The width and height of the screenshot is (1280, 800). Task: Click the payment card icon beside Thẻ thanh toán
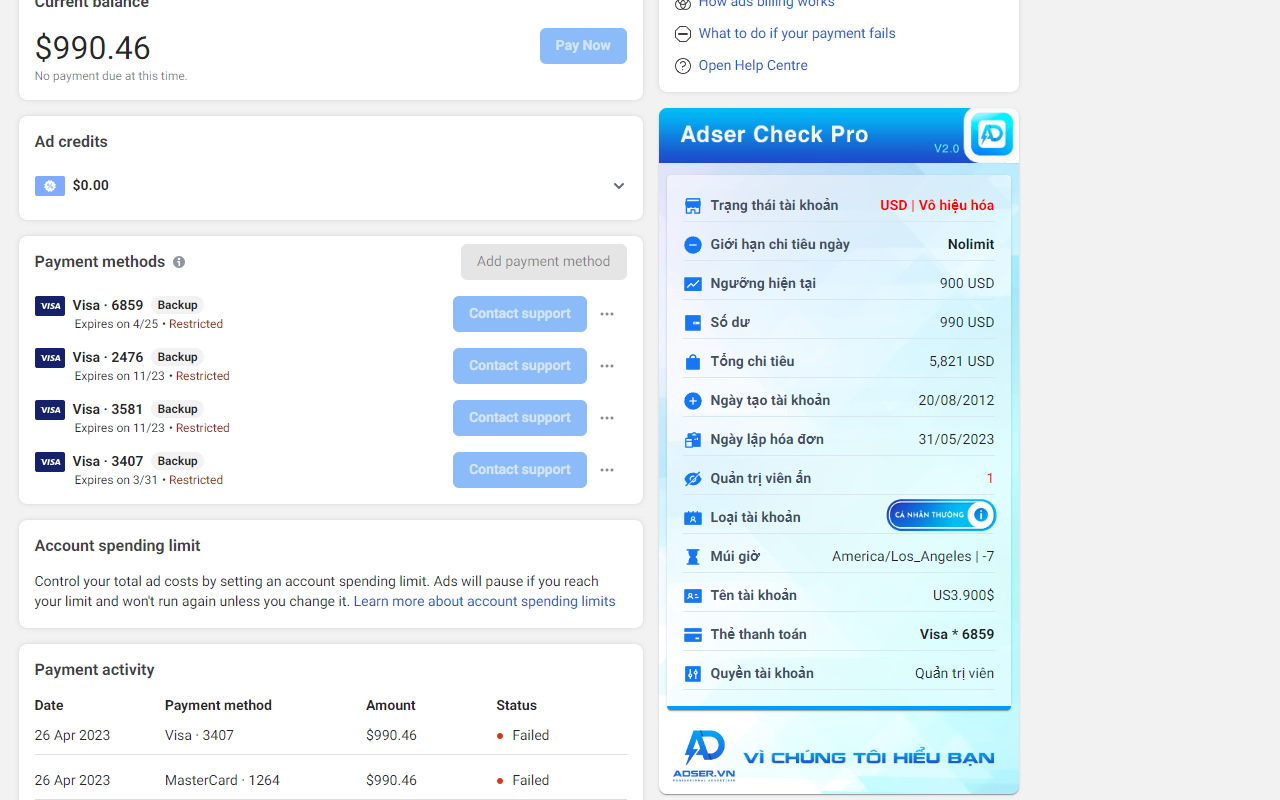692,634
